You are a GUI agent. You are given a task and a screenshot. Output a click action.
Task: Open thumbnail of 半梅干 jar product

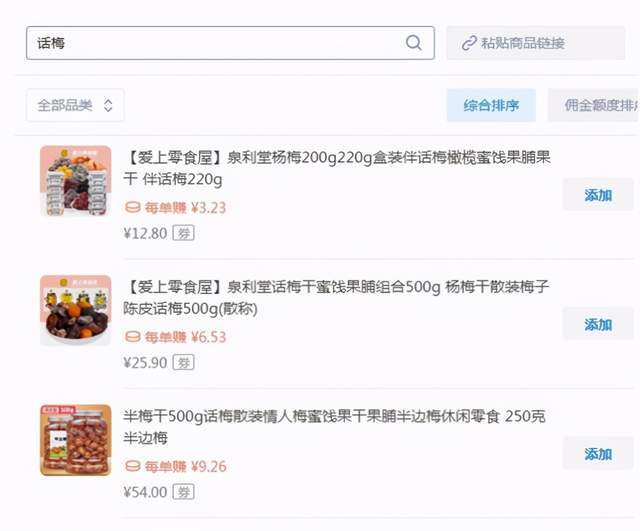point(76,440)
